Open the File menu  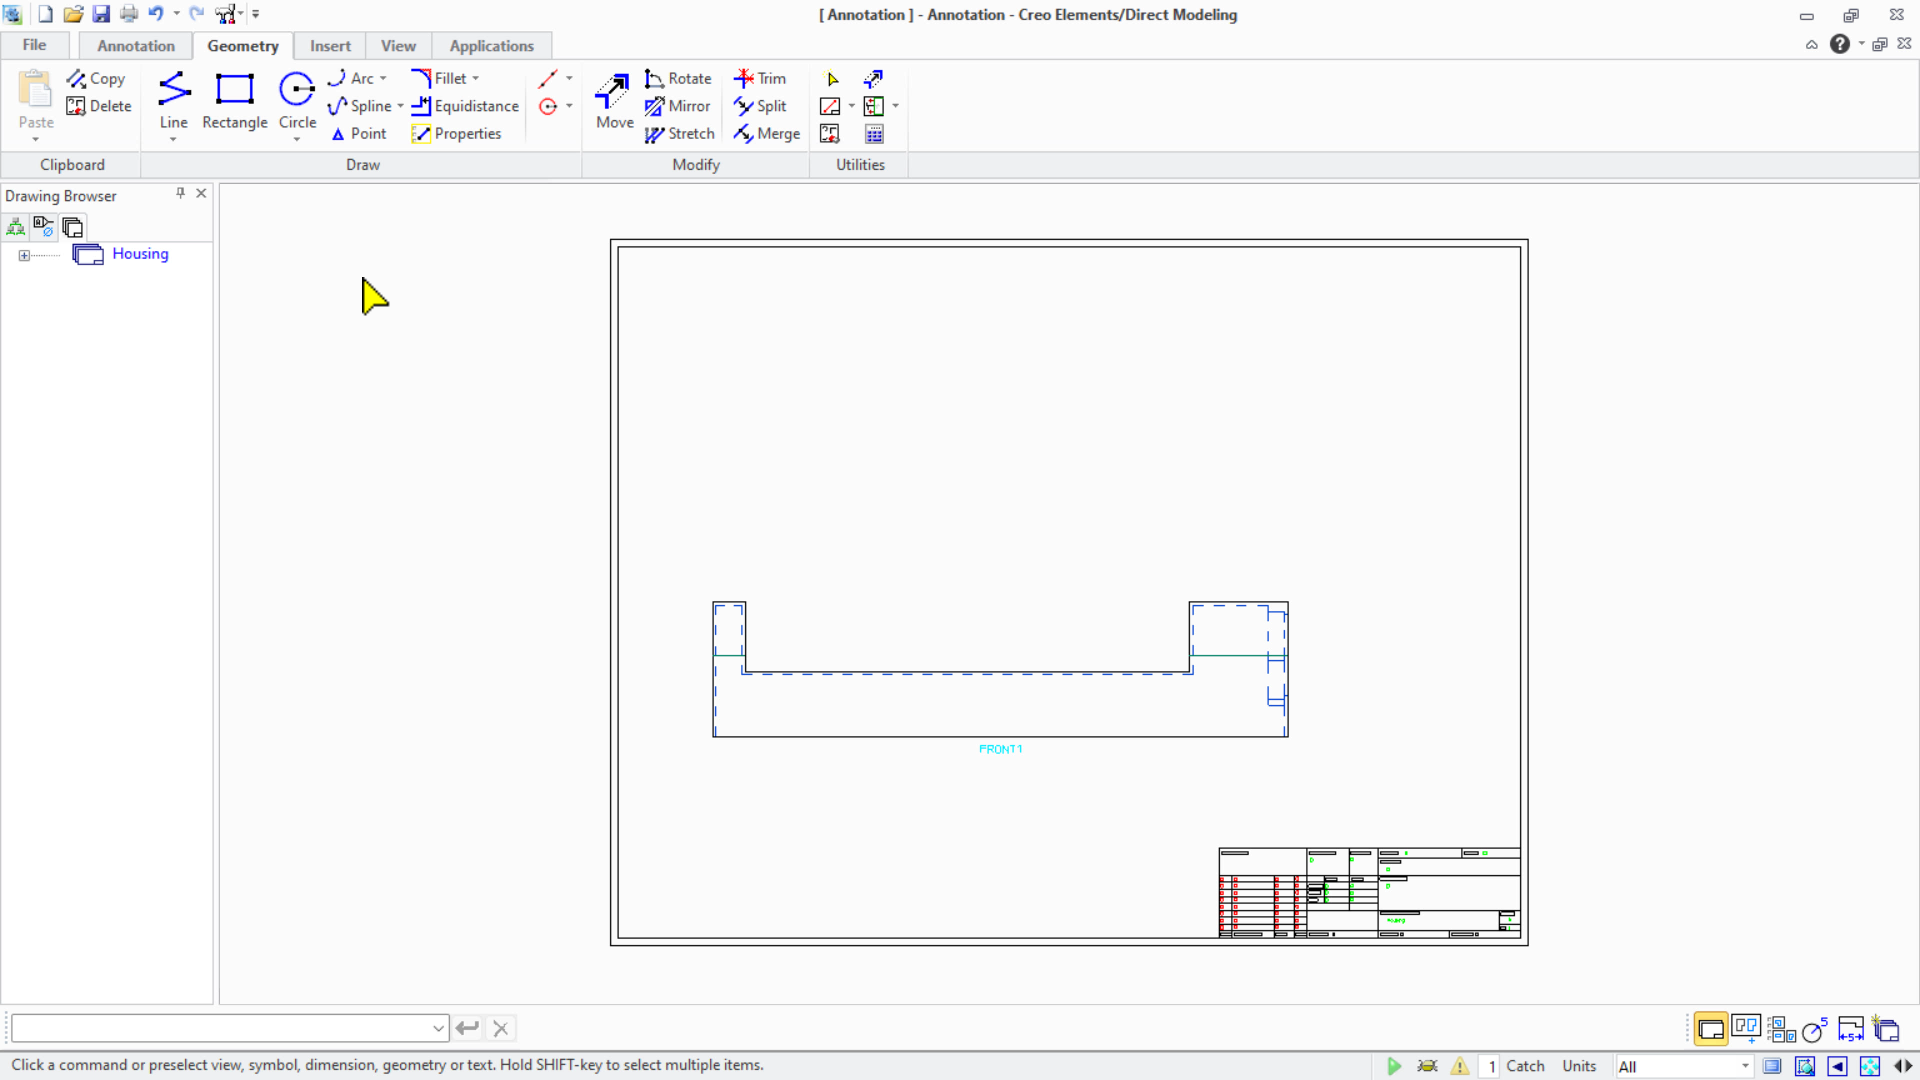(34, 45)
